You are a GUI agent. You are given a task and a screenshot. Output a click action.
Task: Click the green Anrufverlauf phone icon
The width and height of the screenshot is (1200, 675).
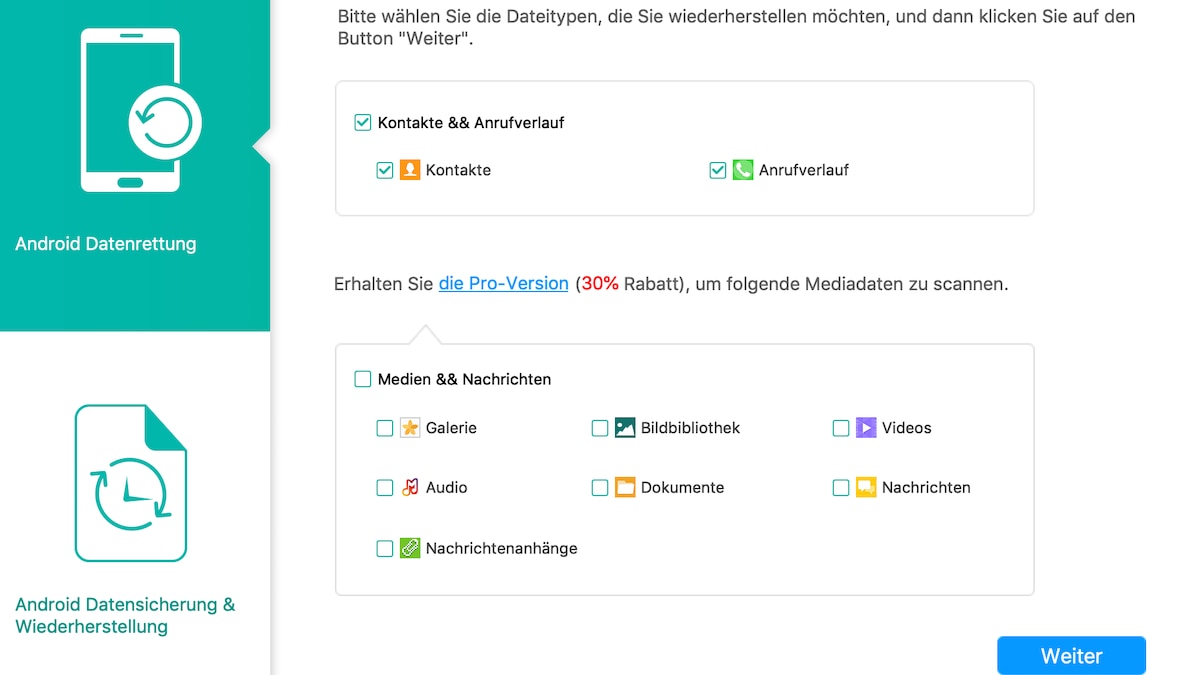[x=742, y=170]
